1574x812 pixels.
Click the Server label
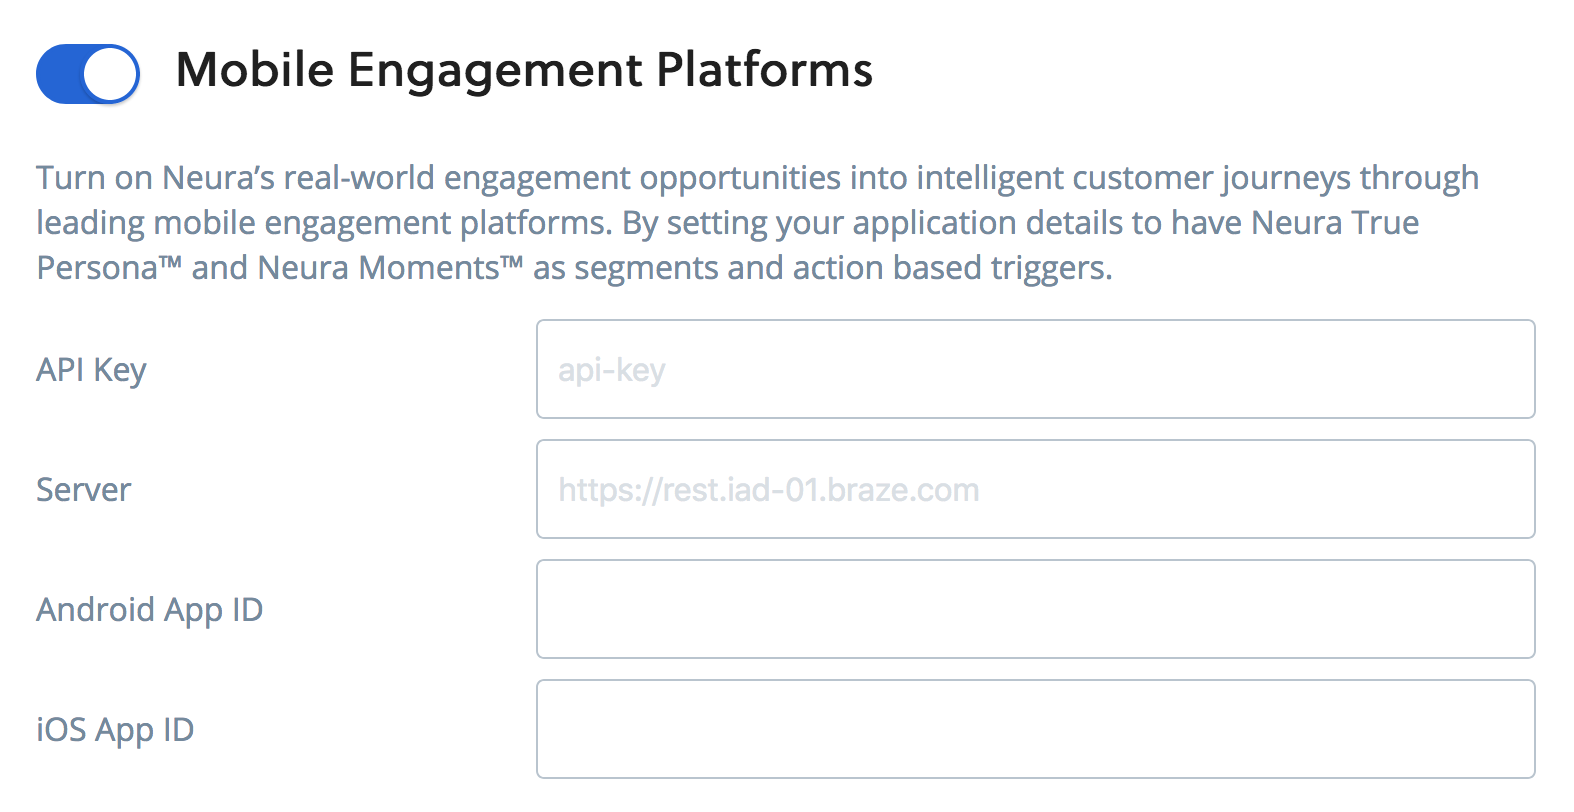83,490
